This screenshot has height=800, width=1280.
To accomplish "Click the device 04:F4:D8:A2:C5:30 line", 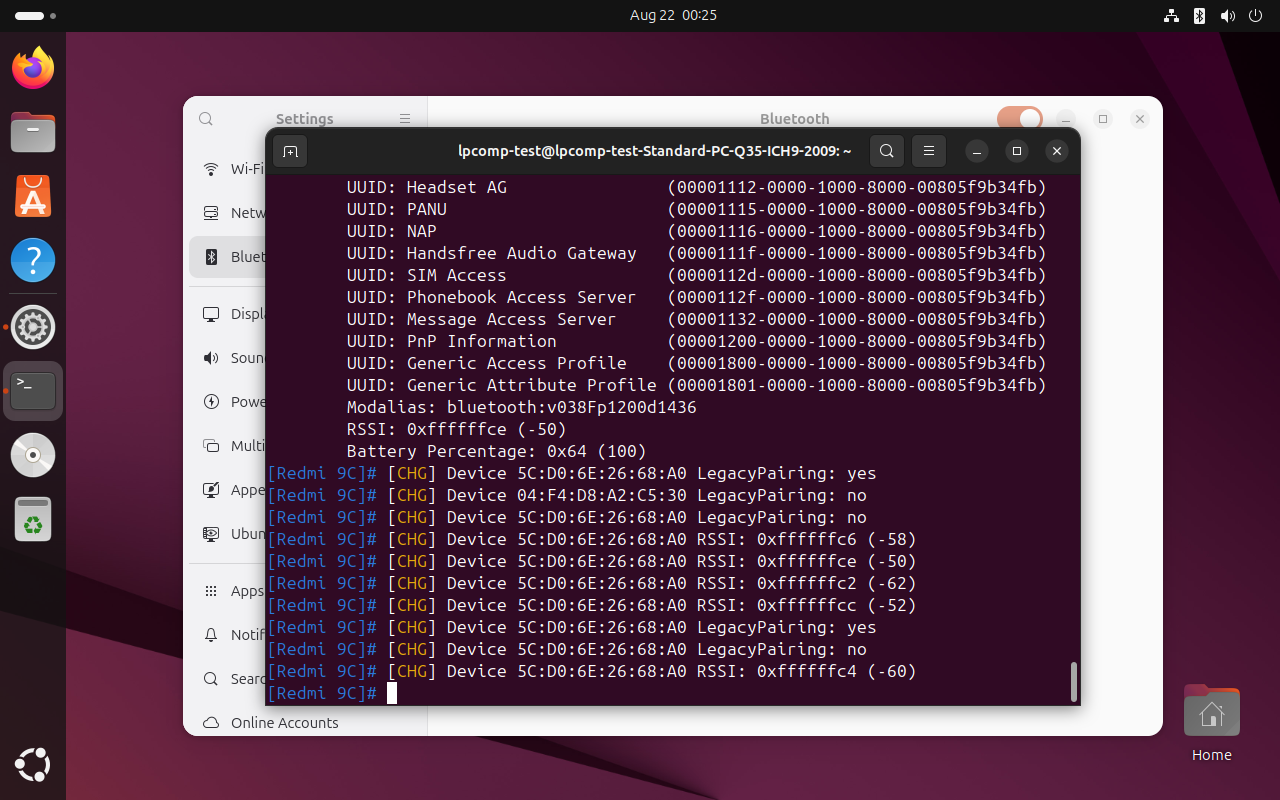I will [567, 495].
